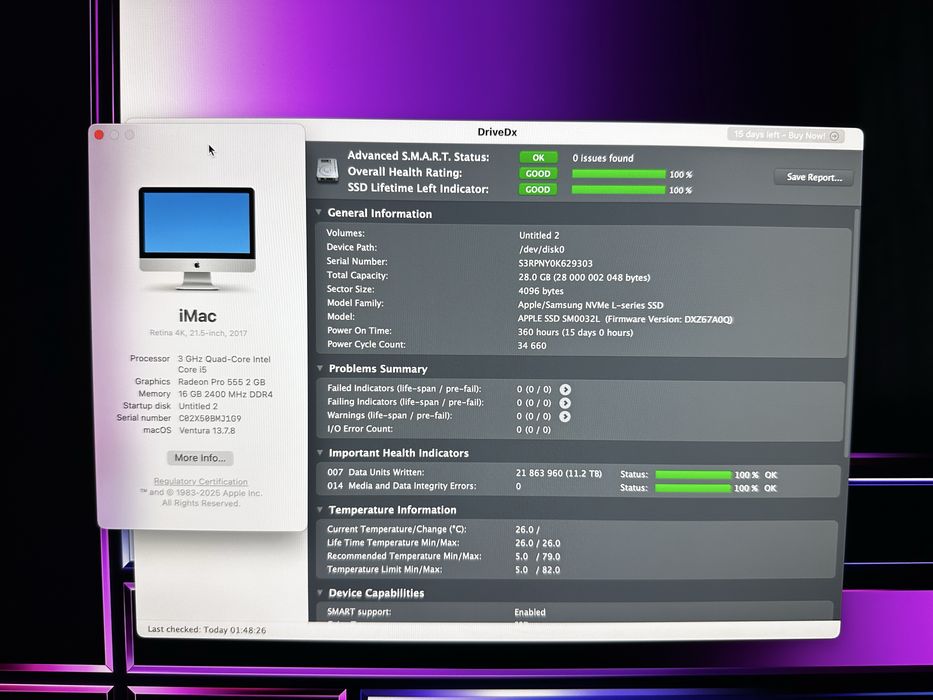
Task: Click the Last checked Today 01:48:26 status
Action: coord(206,630)
